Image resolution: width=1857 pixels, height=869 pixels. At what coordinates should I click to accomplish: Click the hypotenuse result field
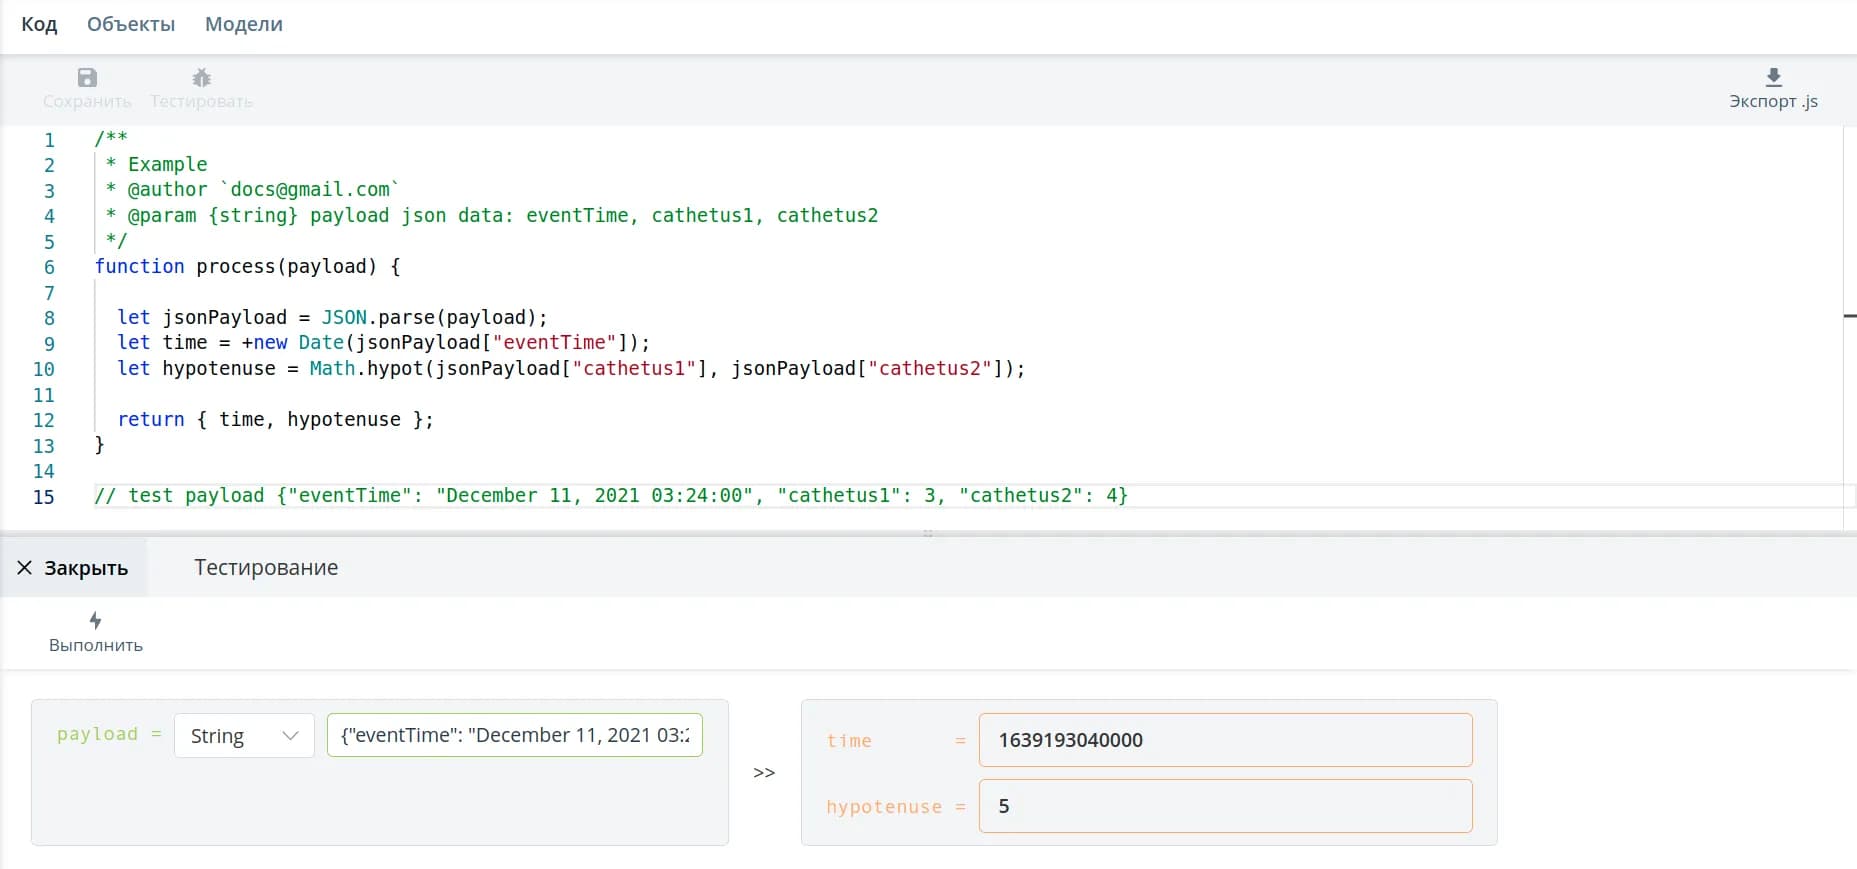(1225, 806)
